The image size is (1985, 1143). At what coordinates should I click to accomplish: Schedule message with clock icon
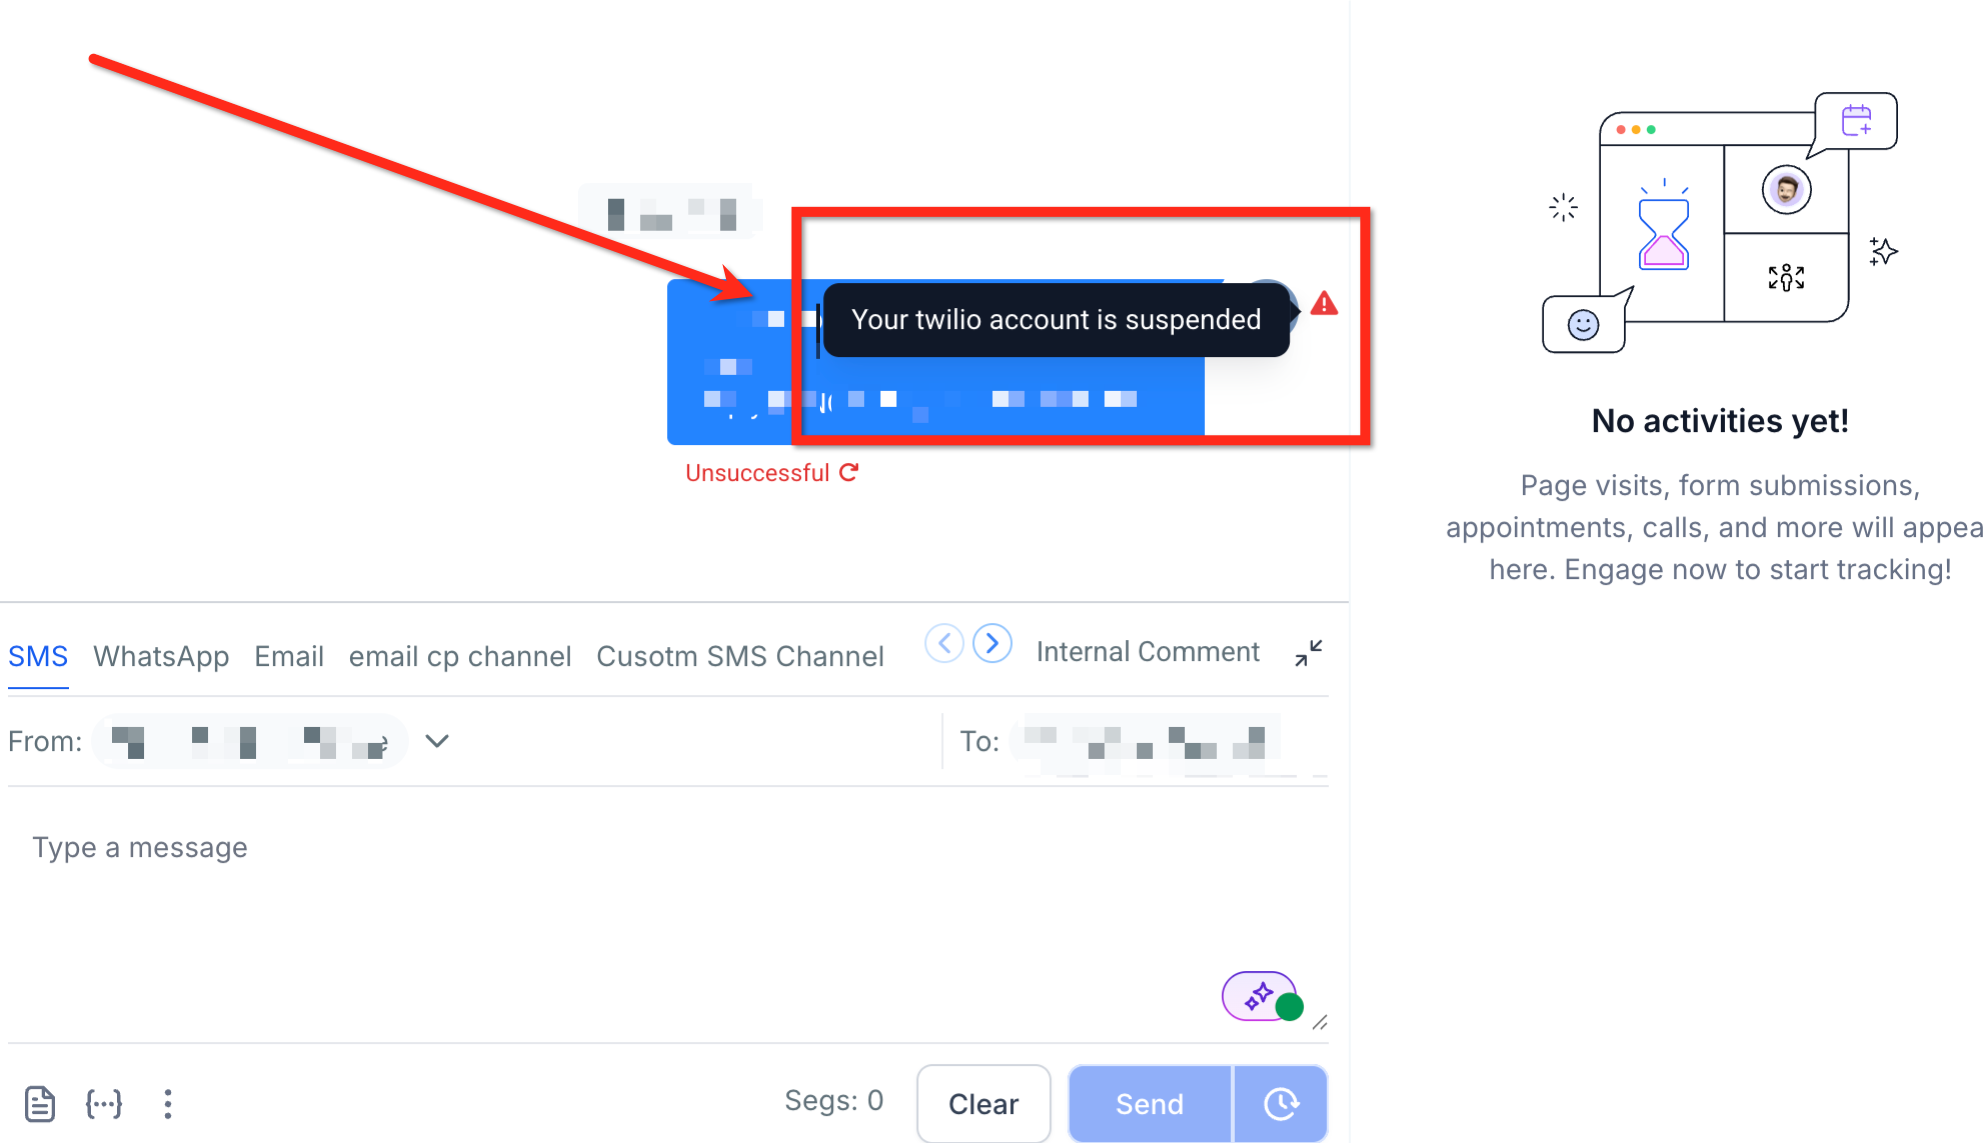point(1280,1103)
